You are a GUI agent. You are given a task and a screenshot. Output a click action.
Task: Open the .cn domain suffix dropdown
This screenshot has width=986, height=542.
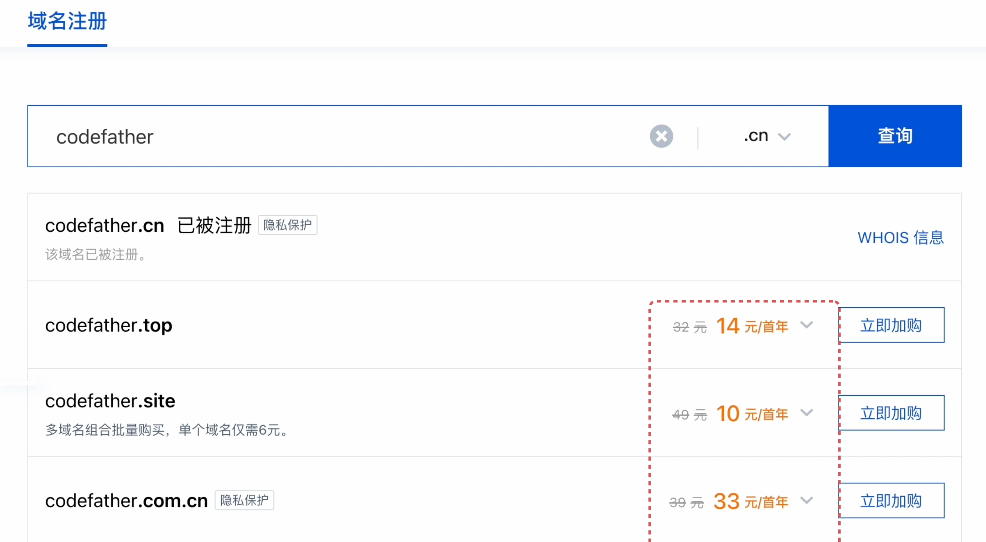[x=767, y=136]
